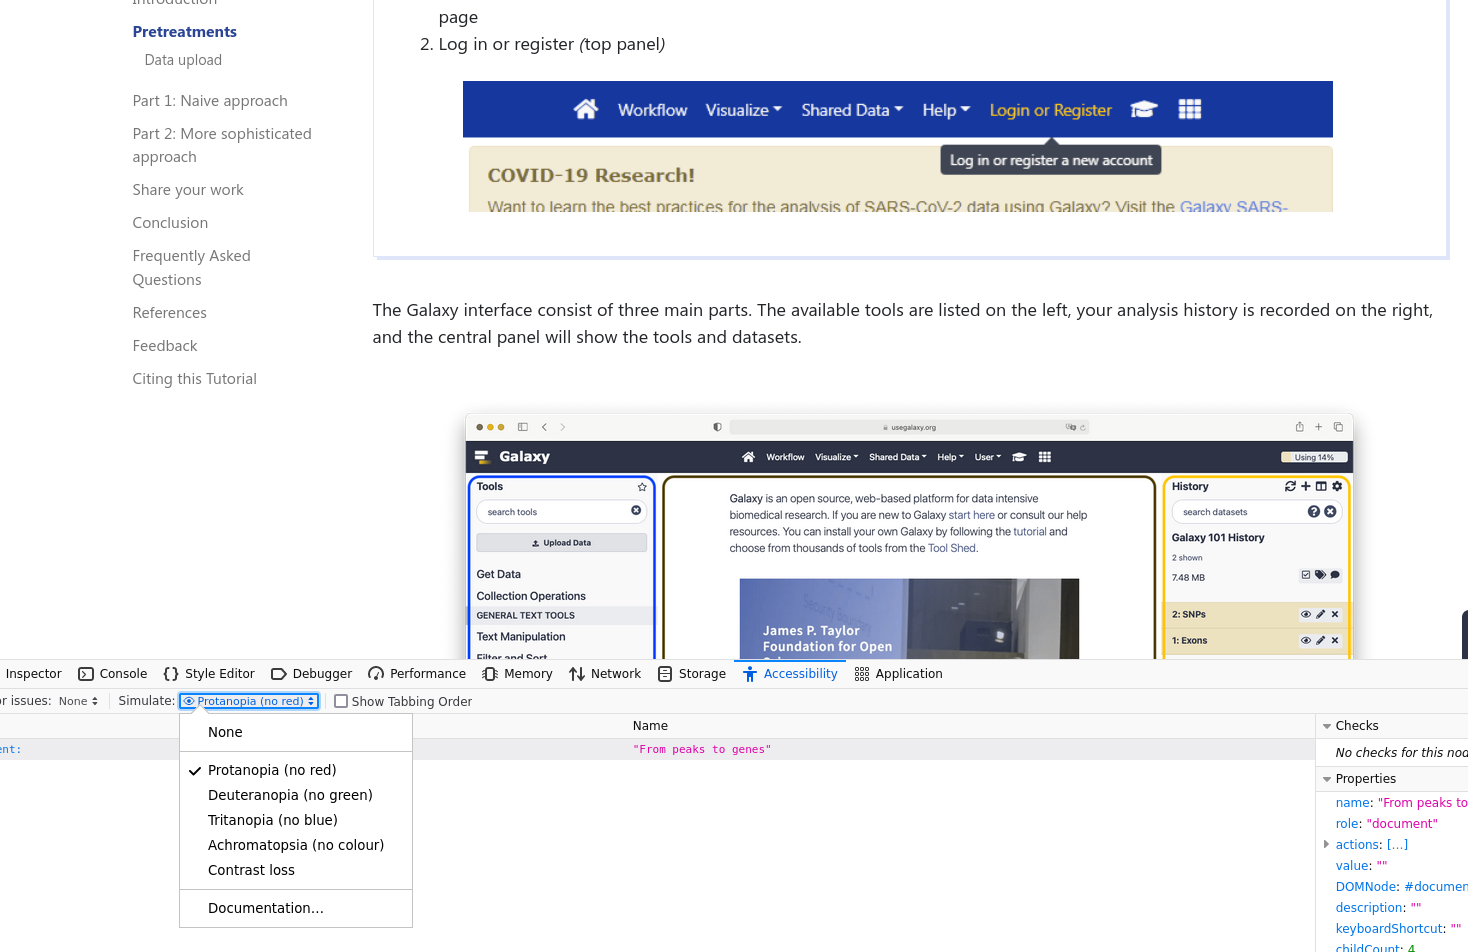
Task: Choose None to disable simulation
Action: click(x=225, y=732)
